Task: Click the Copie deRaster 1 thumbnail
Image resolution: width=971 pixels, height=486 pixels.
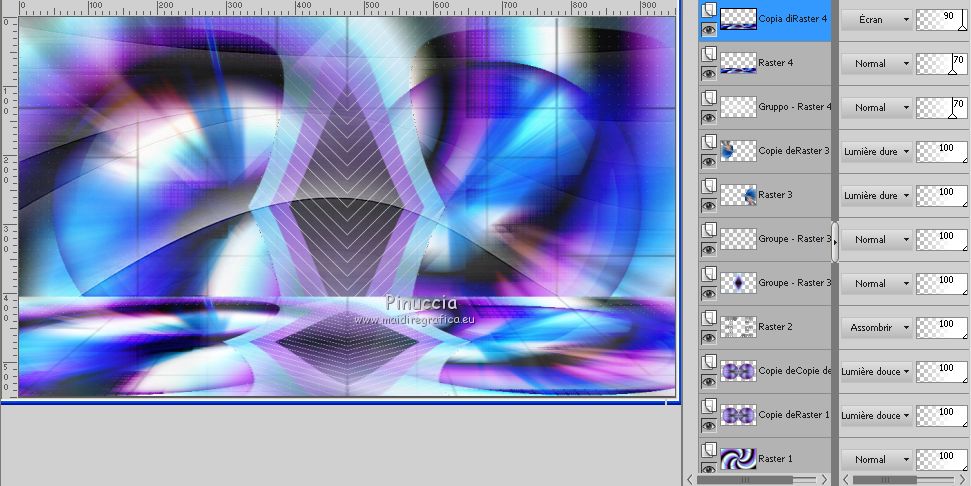Action: pyautogui.click(x=738, y=415)
